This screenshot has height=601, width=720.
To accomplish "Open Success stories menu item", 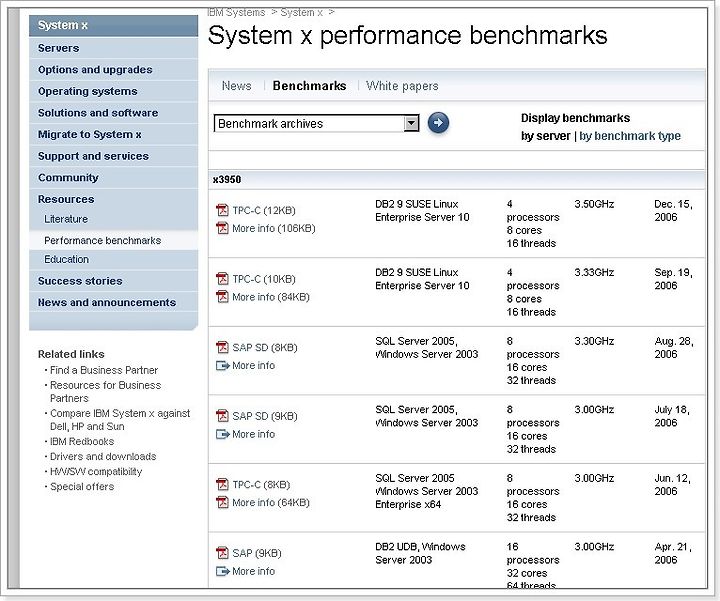I will coord(113,281).
